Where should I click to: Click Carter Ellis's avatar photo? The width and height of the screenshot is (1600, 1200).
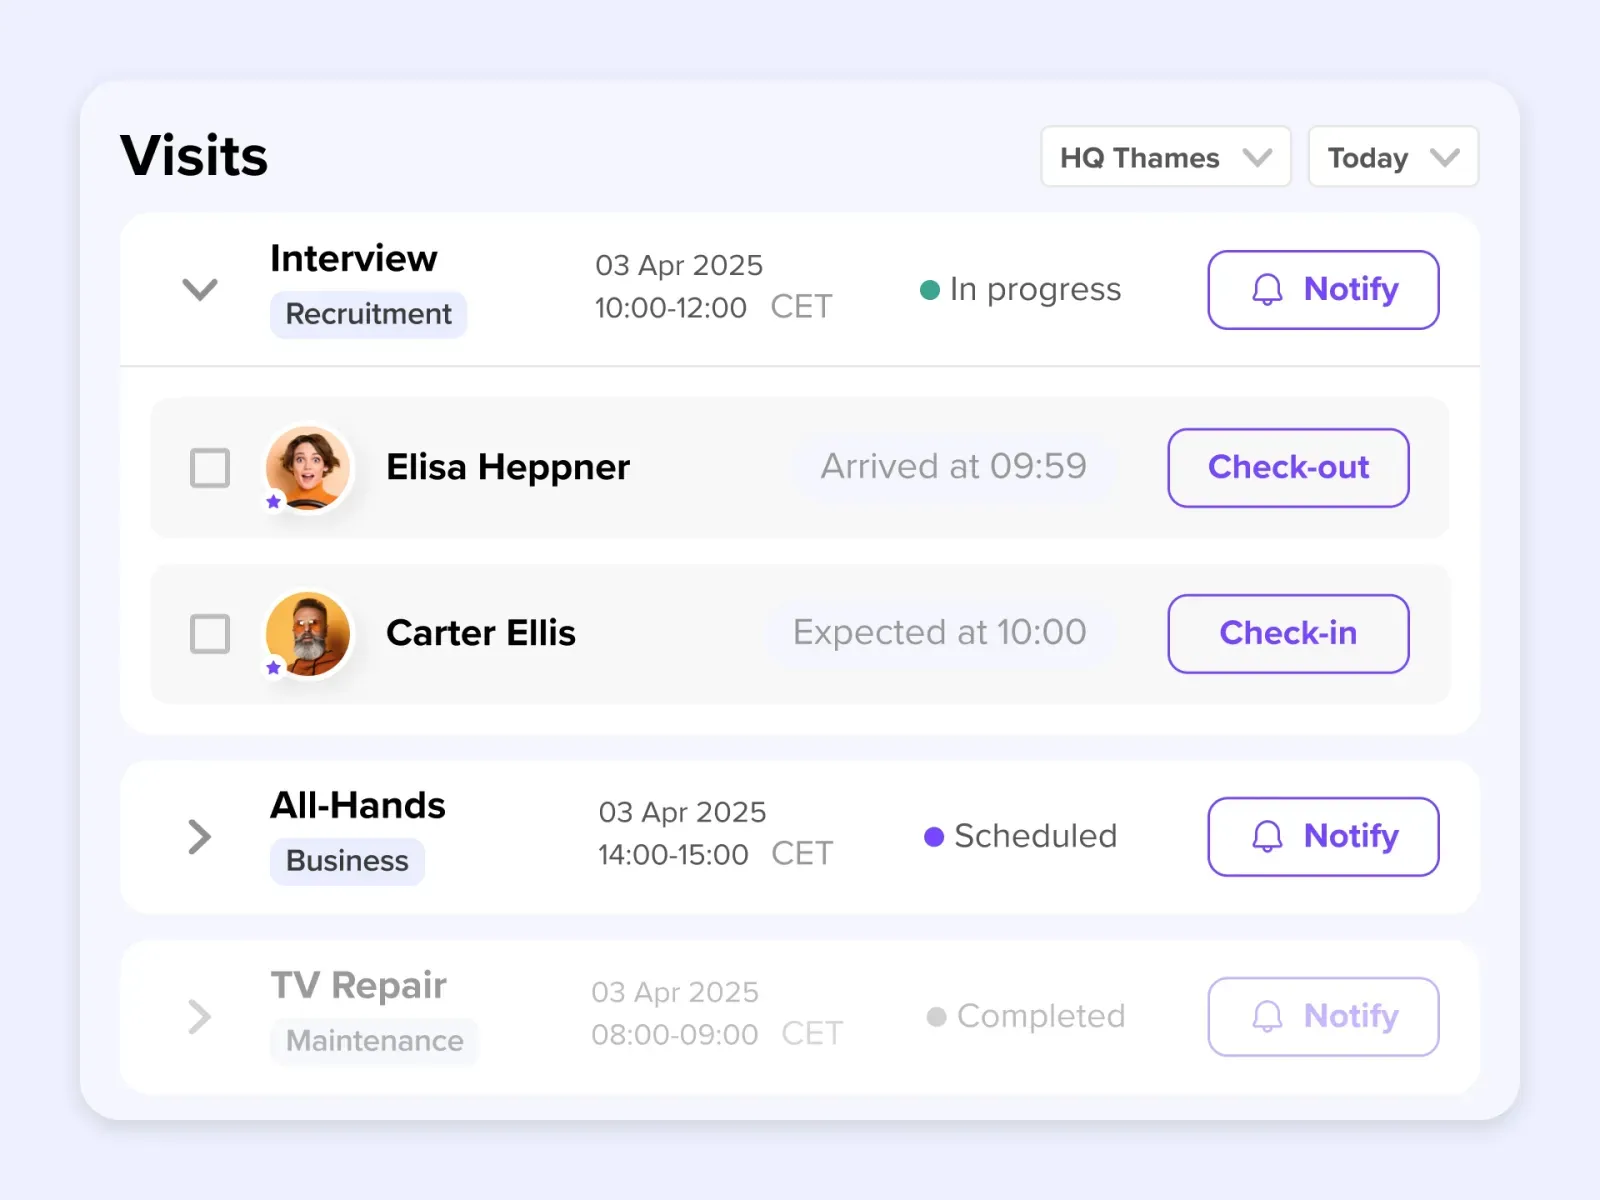(x=308, y=633)
